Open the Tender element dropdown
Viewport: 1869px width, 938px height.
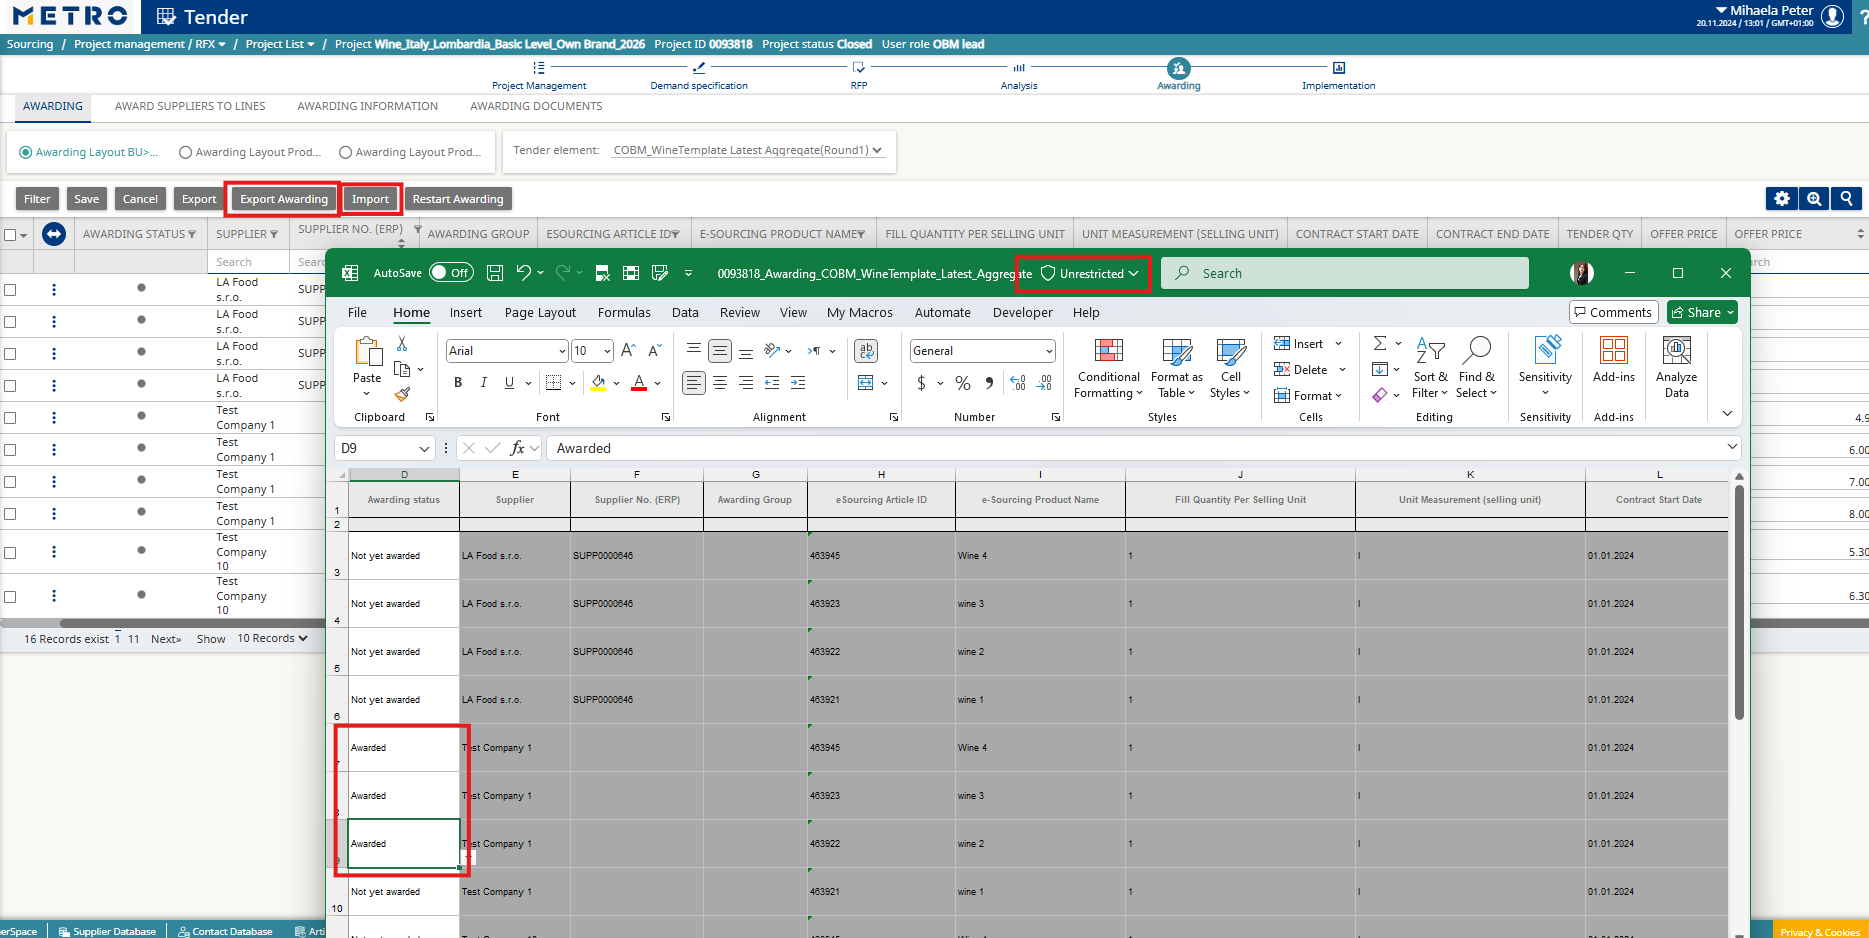coord(747,151)
